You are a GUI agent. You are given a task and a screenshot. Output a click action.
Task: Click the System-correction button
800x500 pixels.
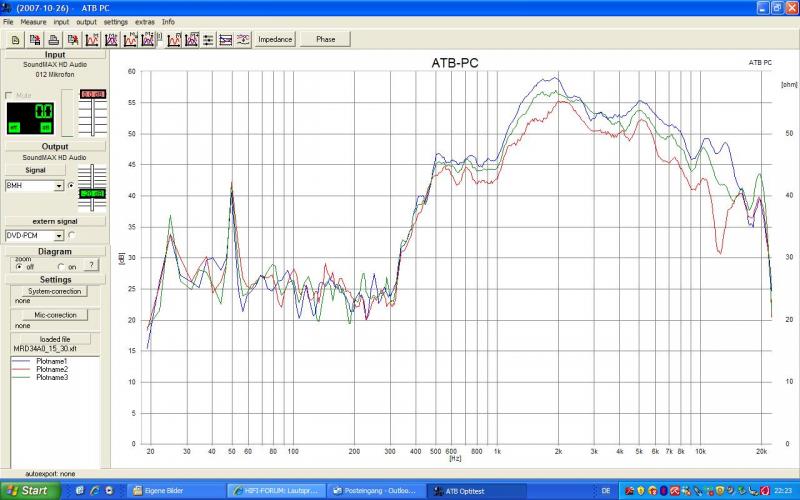click(55, 291)
